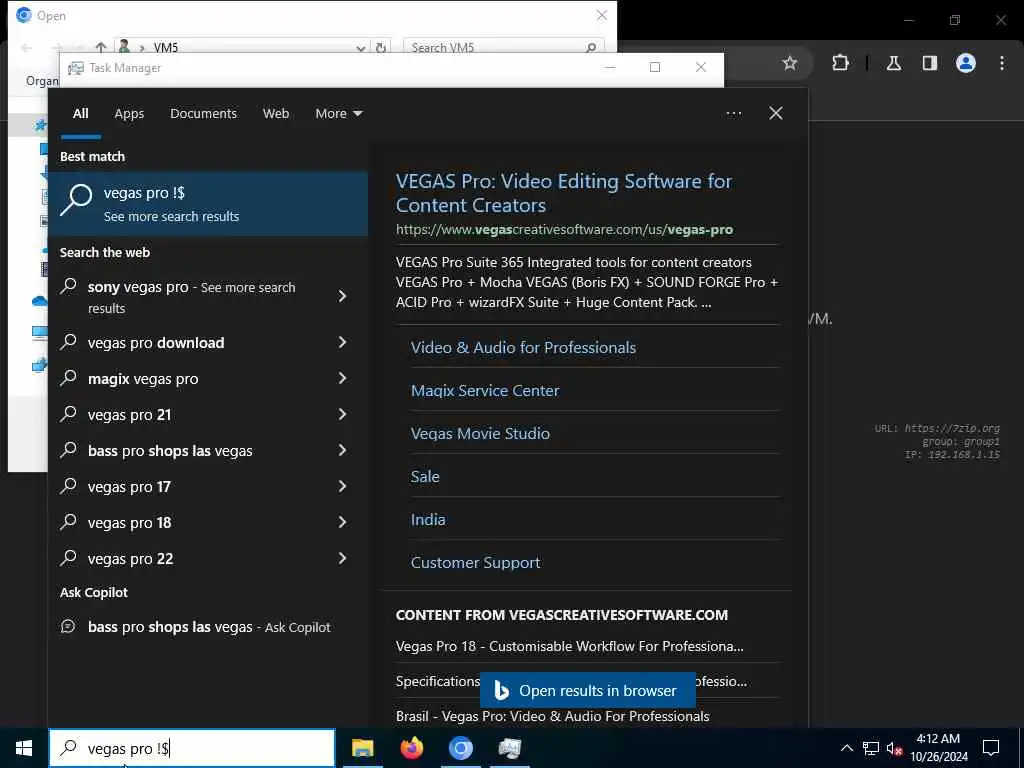Open Video & Audio for Professionals link
This screenshot has width=1024, height=768.
click(x=523, y=347)
